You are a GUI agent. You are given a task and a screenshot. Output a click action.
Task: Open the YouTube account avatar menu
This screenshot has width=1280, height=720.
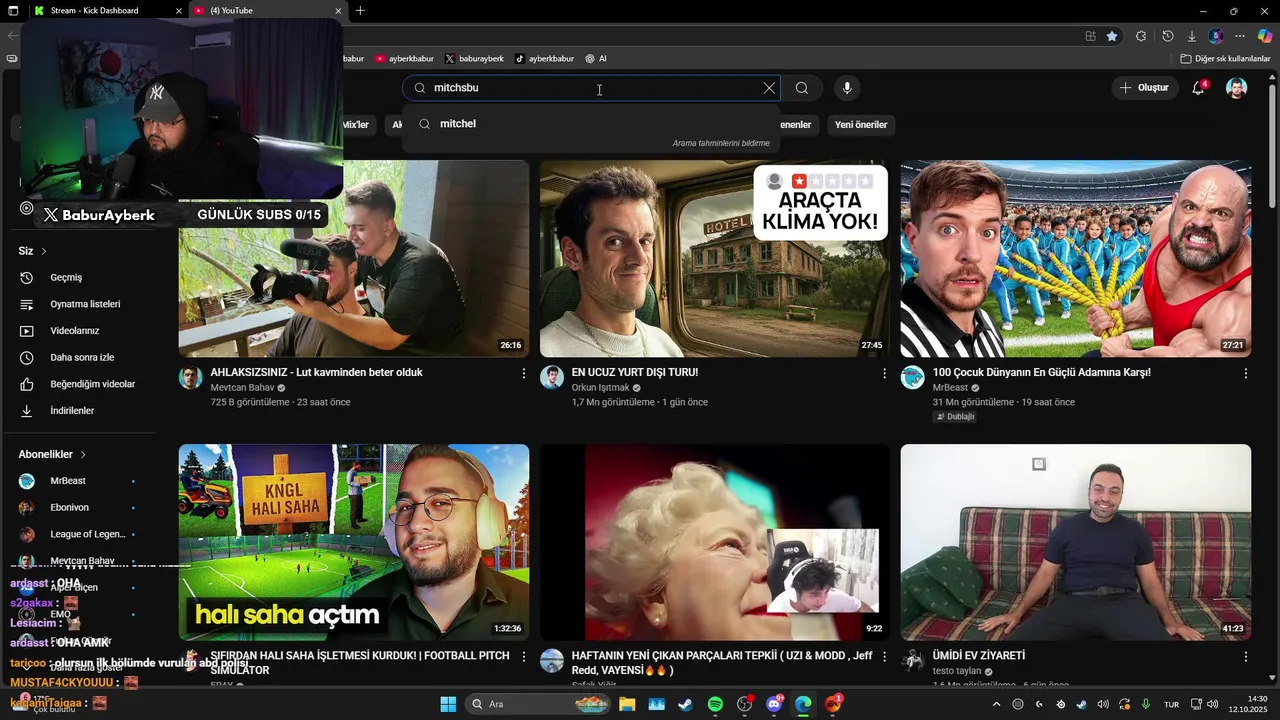pos(1237,88)
